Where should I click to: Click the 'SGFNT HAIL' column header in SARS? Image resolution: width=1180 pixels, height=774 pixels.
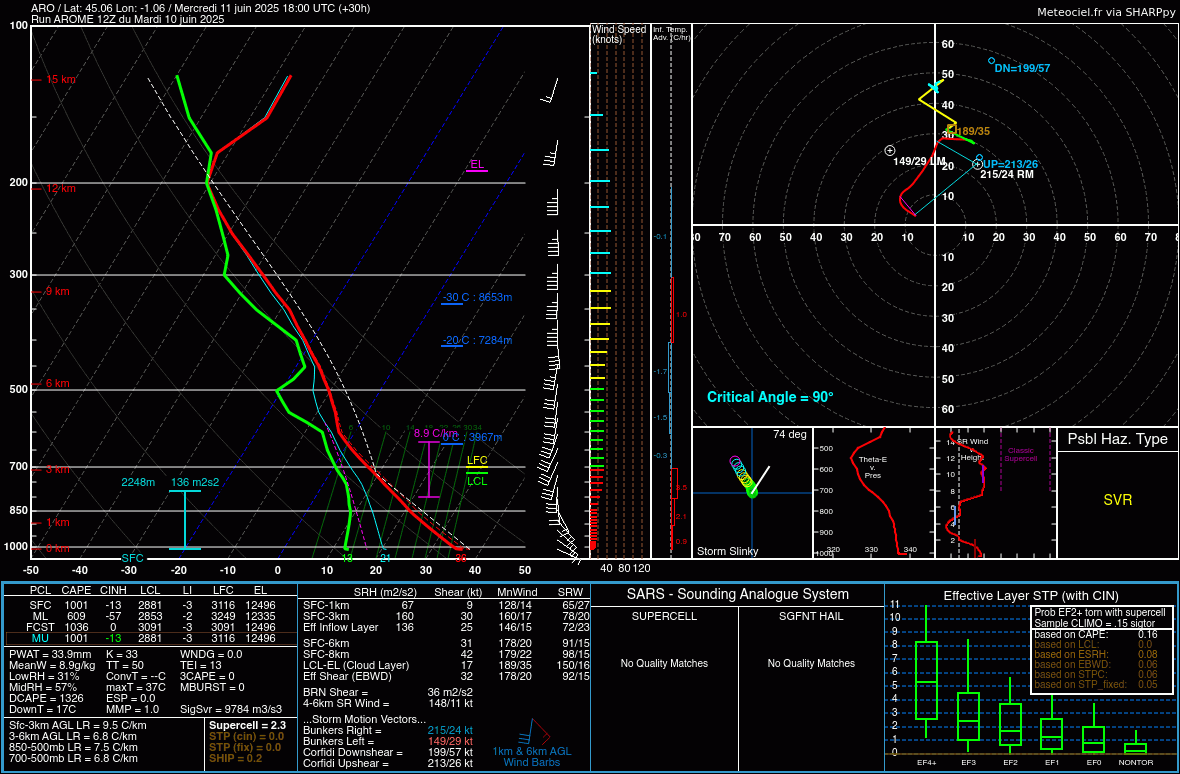[x=810, y=616]
